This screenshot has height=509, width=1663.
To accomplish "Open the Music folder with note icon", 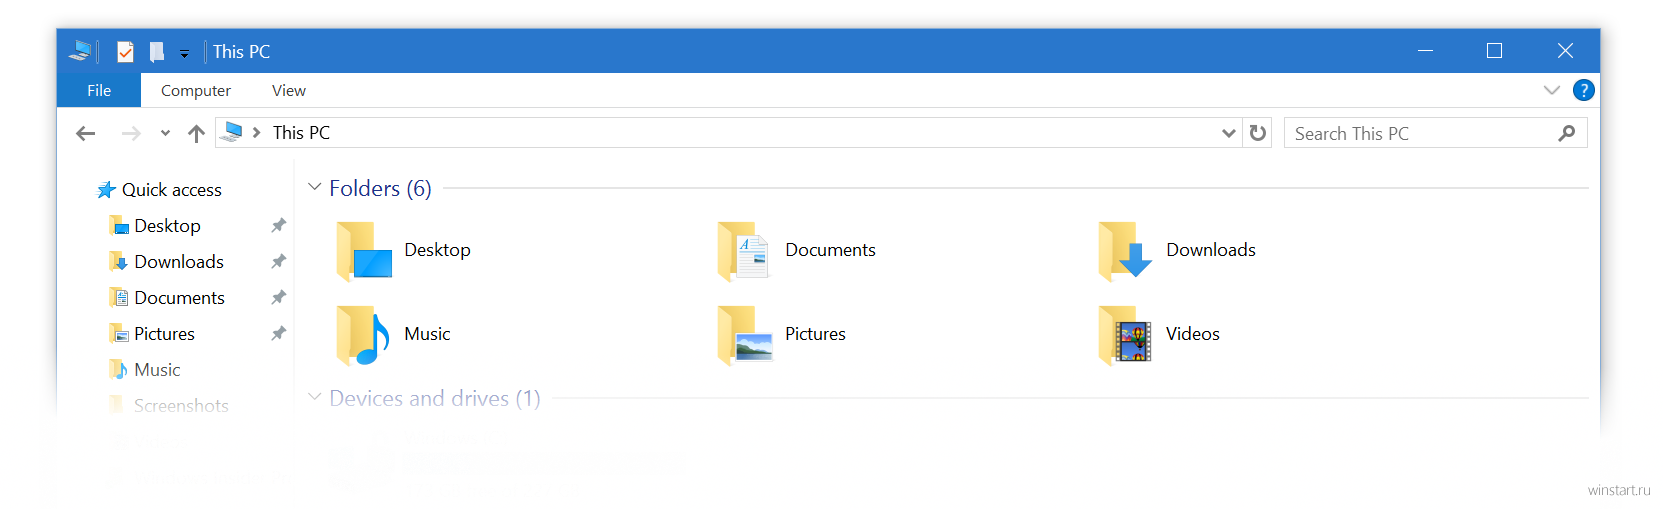I will (363, 335).
